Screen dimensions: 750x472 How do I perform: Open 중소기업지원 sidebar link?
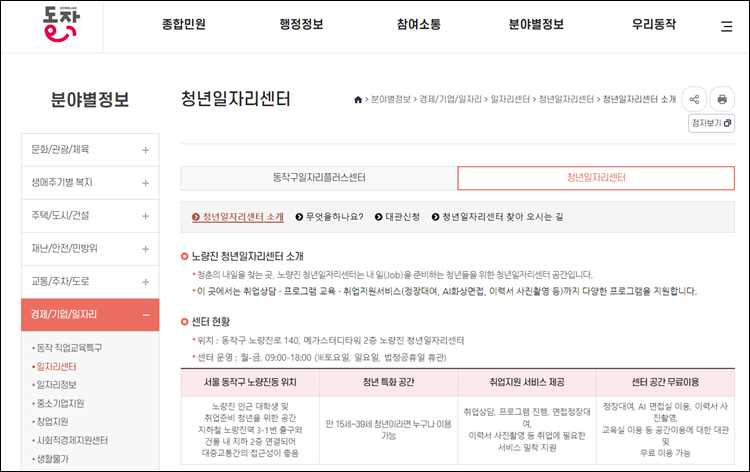(x=60, y=404)
